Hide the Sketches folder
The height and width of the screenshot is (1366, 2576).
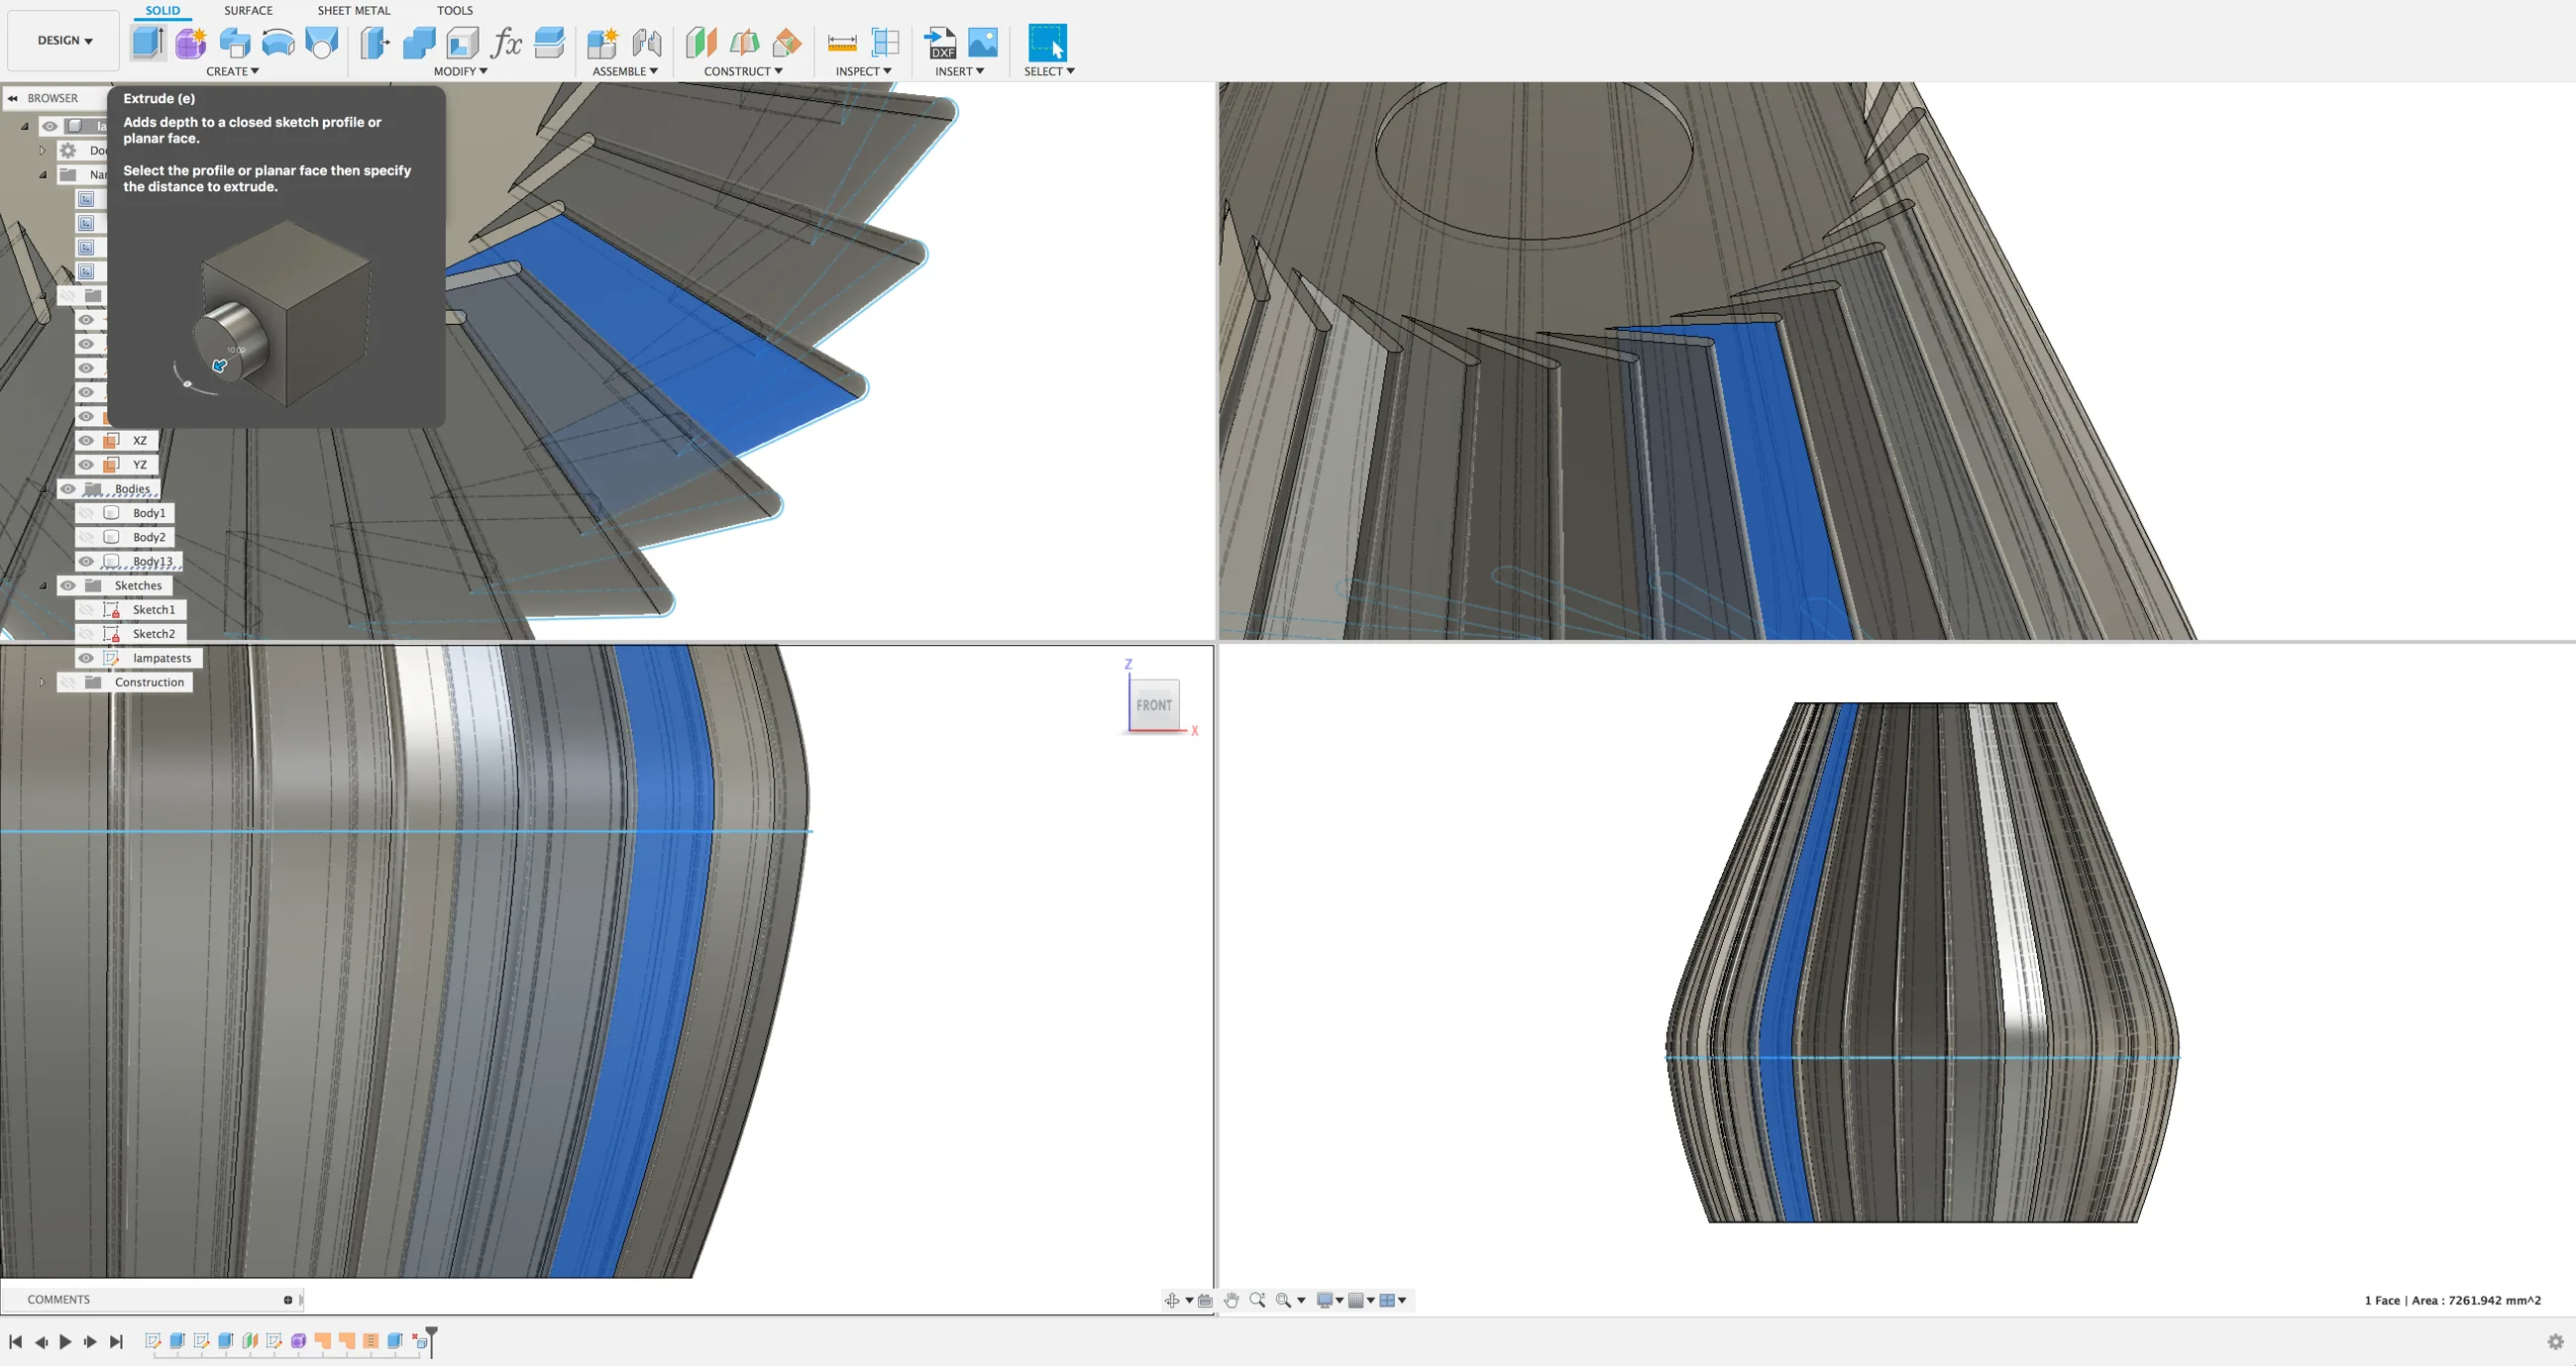point(68,586)
